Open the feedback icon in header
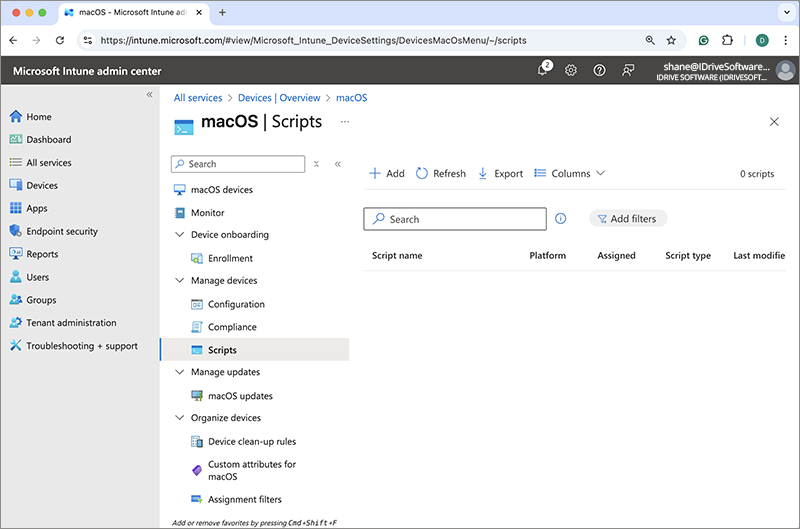Image resolution: width=800 pixels, height=529 pixels. pyautogui.click(x=628, y=70)
